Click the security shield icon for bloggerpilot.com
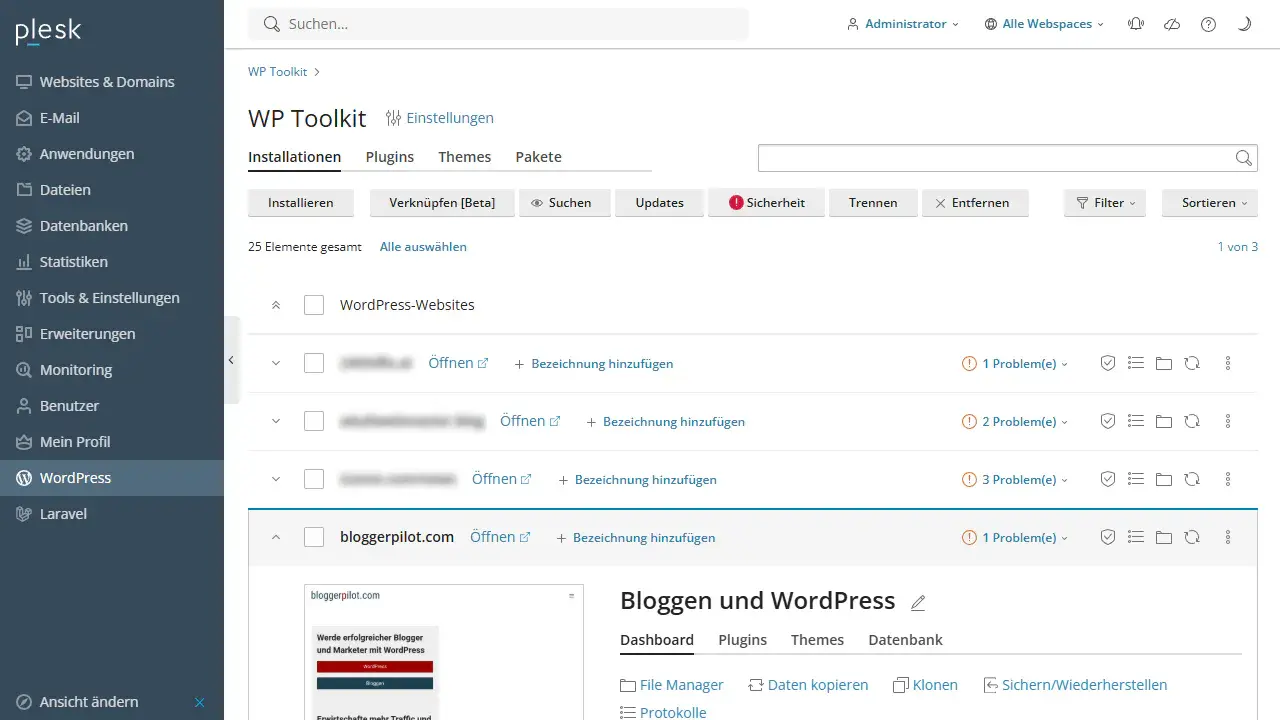The width and height of the screenshot is (1280, 720). click(1108, 538)
